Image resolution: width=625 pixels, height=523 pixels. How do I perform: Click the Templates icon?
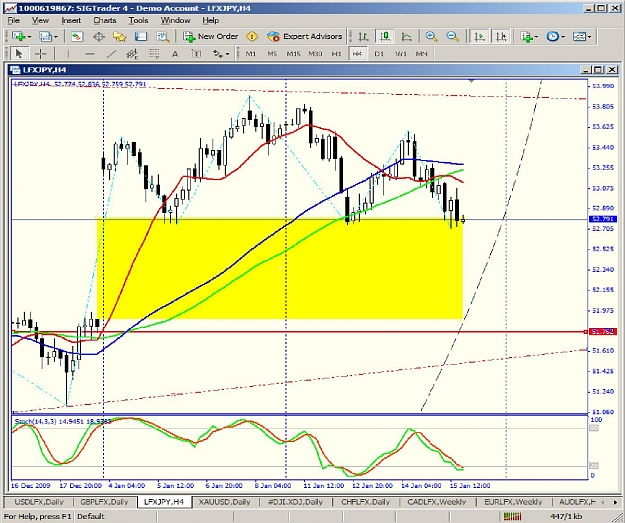pyautogui.click(x=579, y=37)
